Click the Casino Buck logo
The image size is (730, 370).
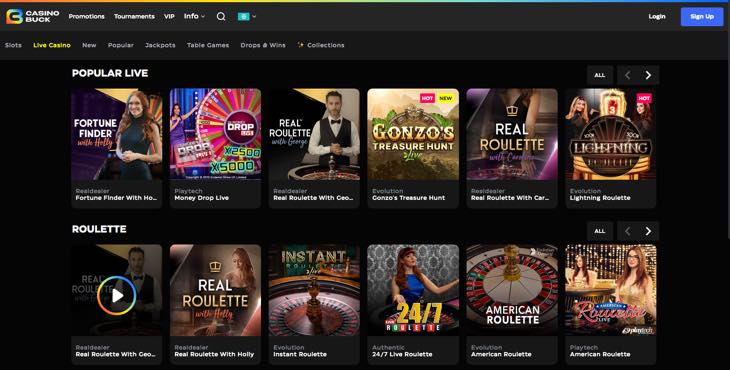pyautogui.click(x=33, y=16)
